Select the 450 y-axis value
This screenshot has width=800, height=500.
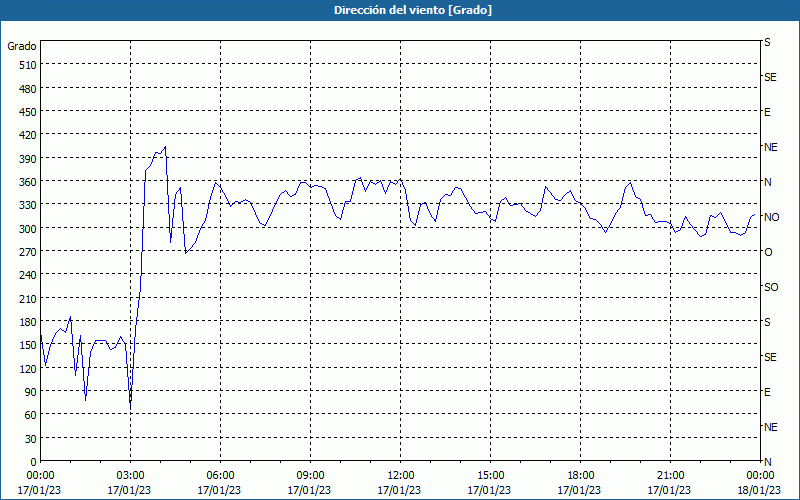(x=29, y=112)
